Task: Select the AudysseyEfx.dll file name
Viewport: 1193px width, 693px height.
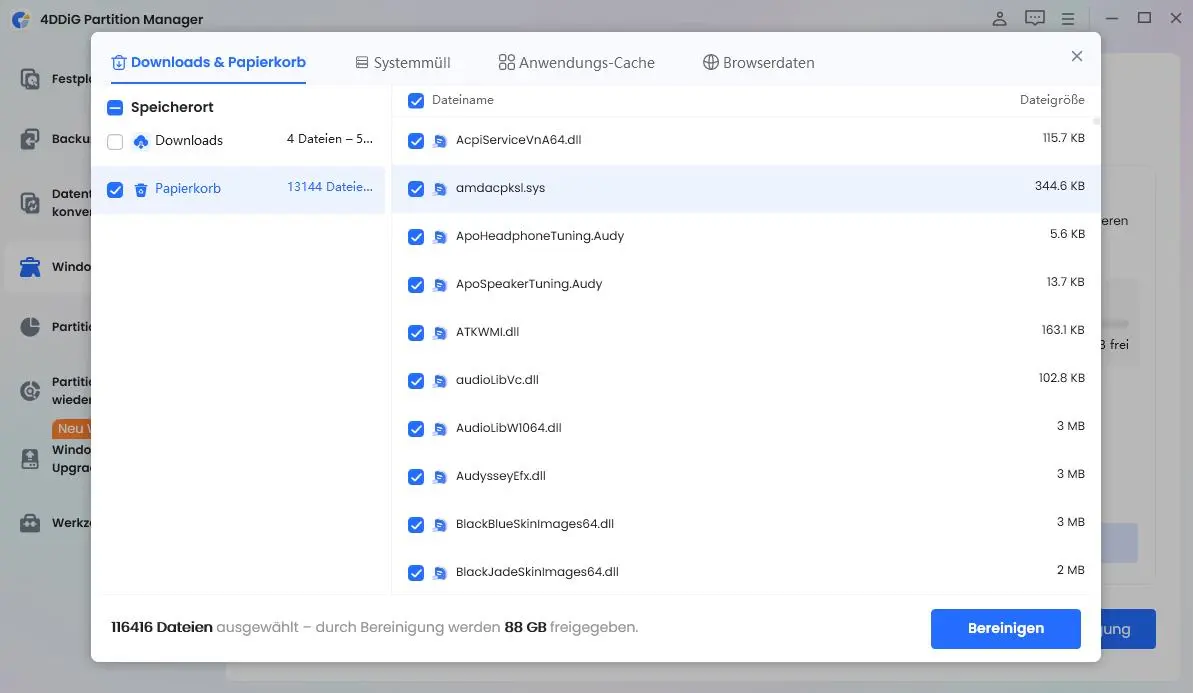Action: (501, 475)
